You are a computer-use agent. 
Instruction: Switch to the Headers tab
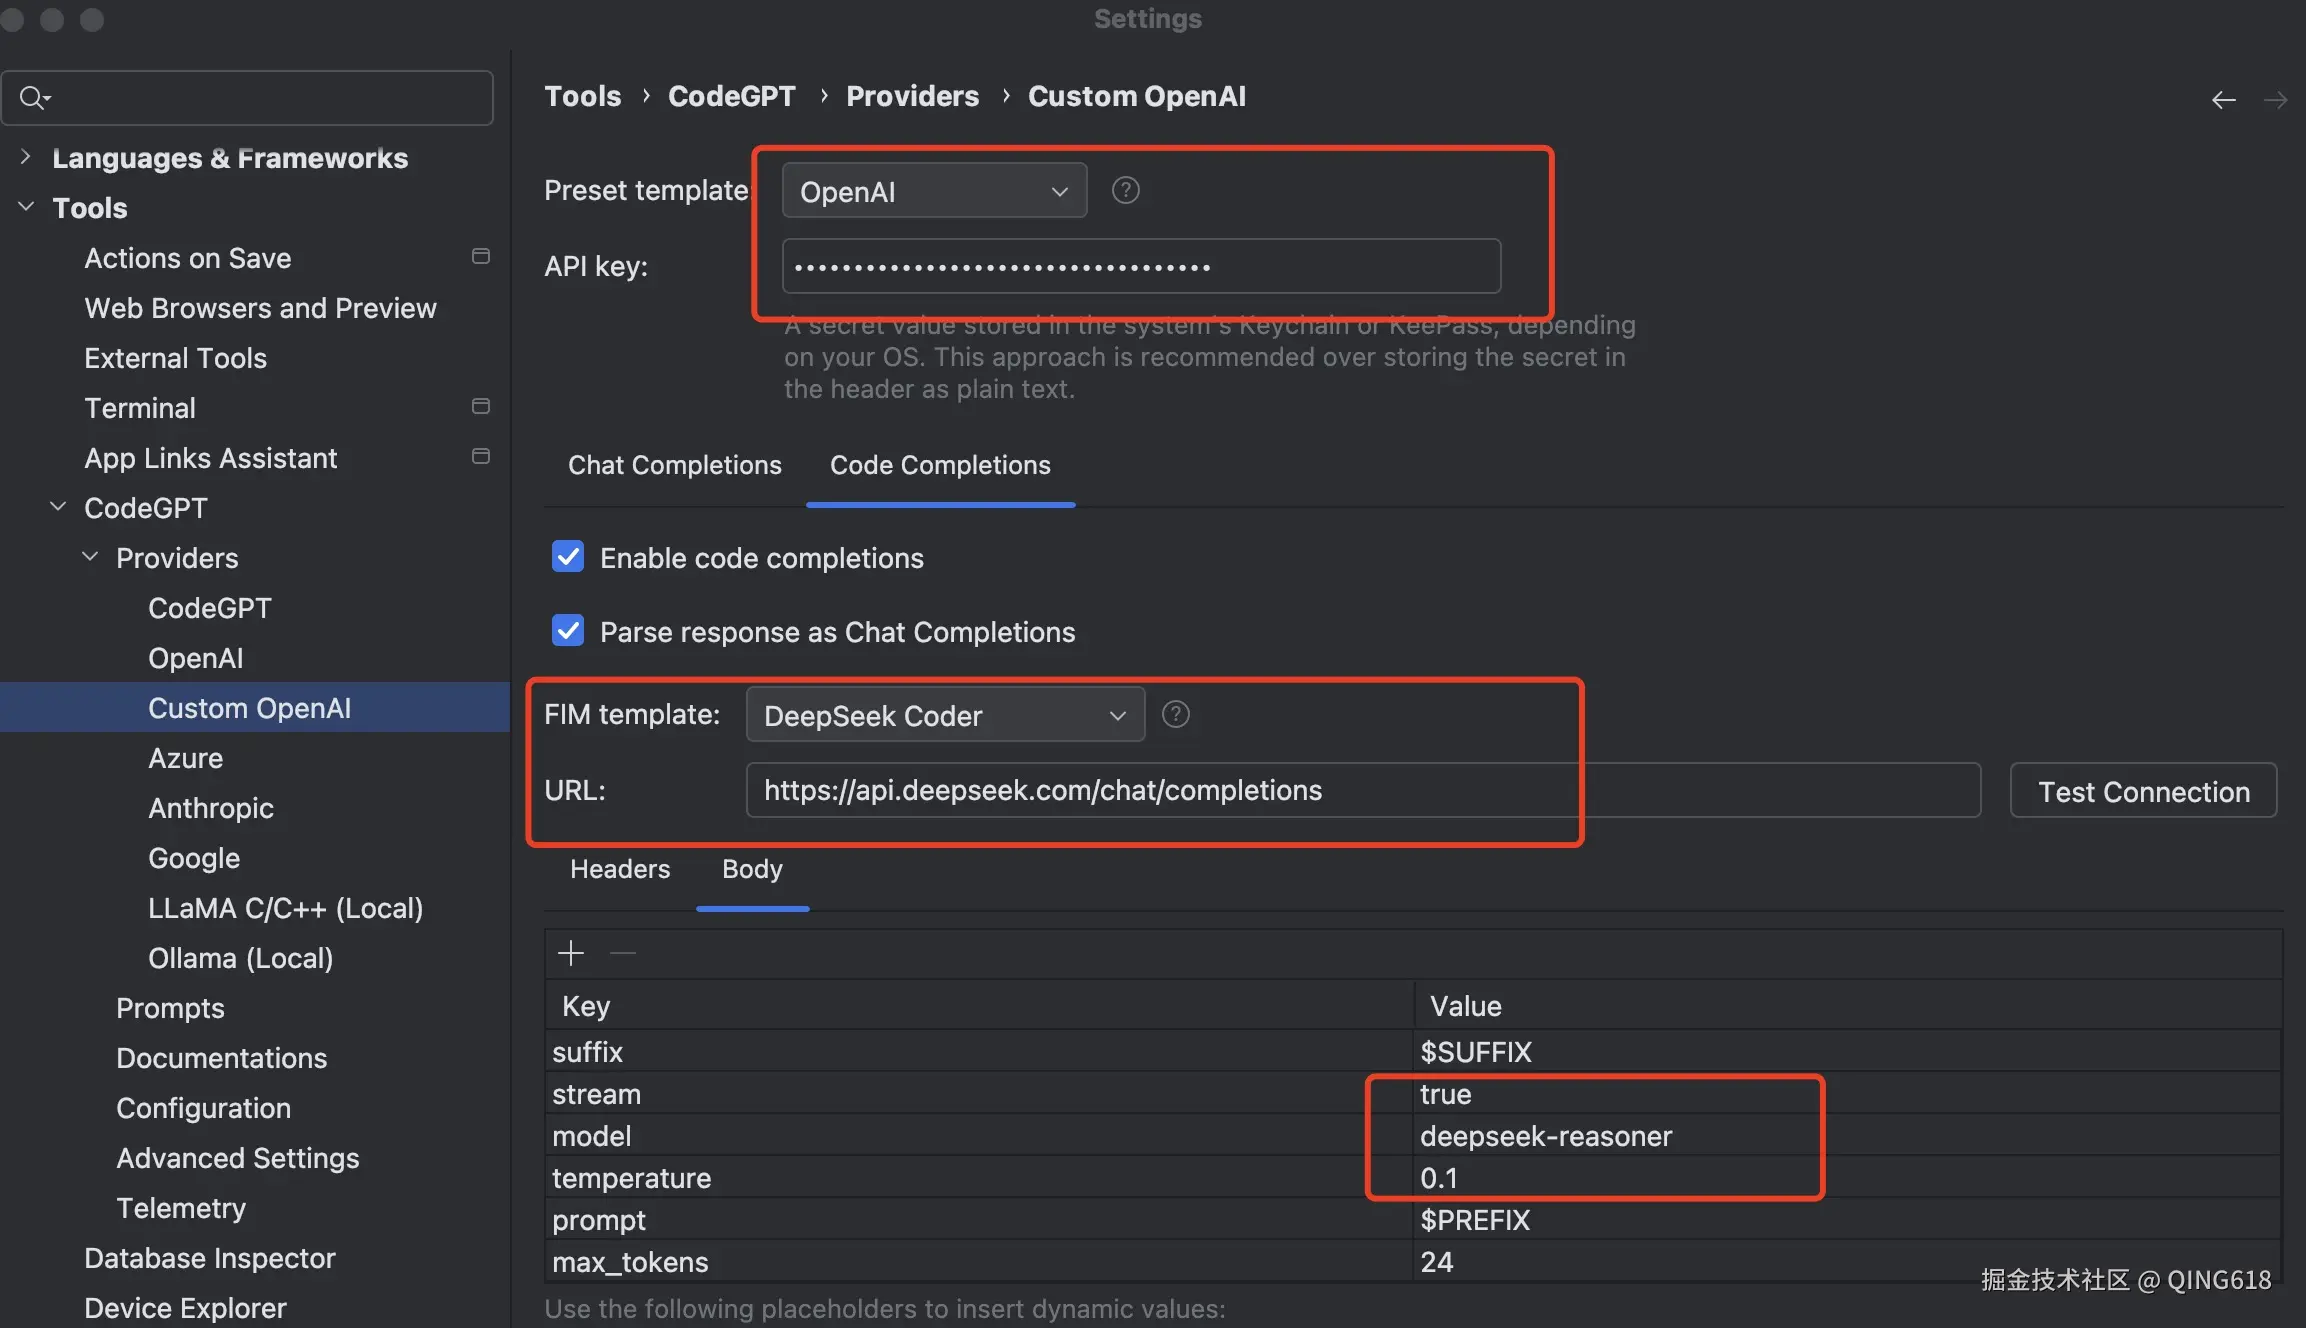[x=620, y=869]
